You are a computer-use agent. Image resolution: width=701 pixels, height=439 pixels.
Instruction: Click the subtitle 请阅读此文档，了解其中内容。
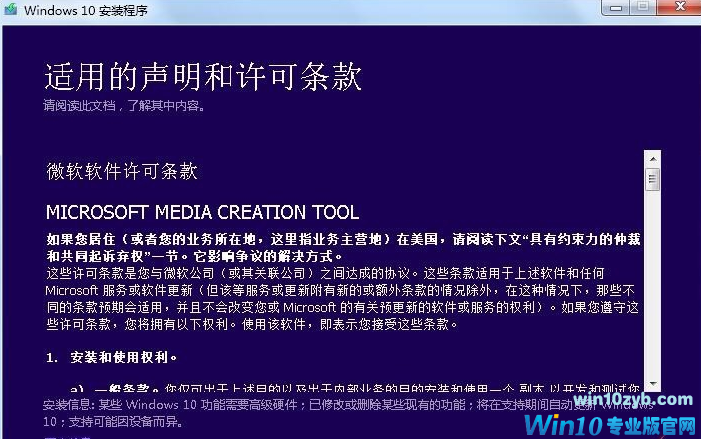[124, 106]
